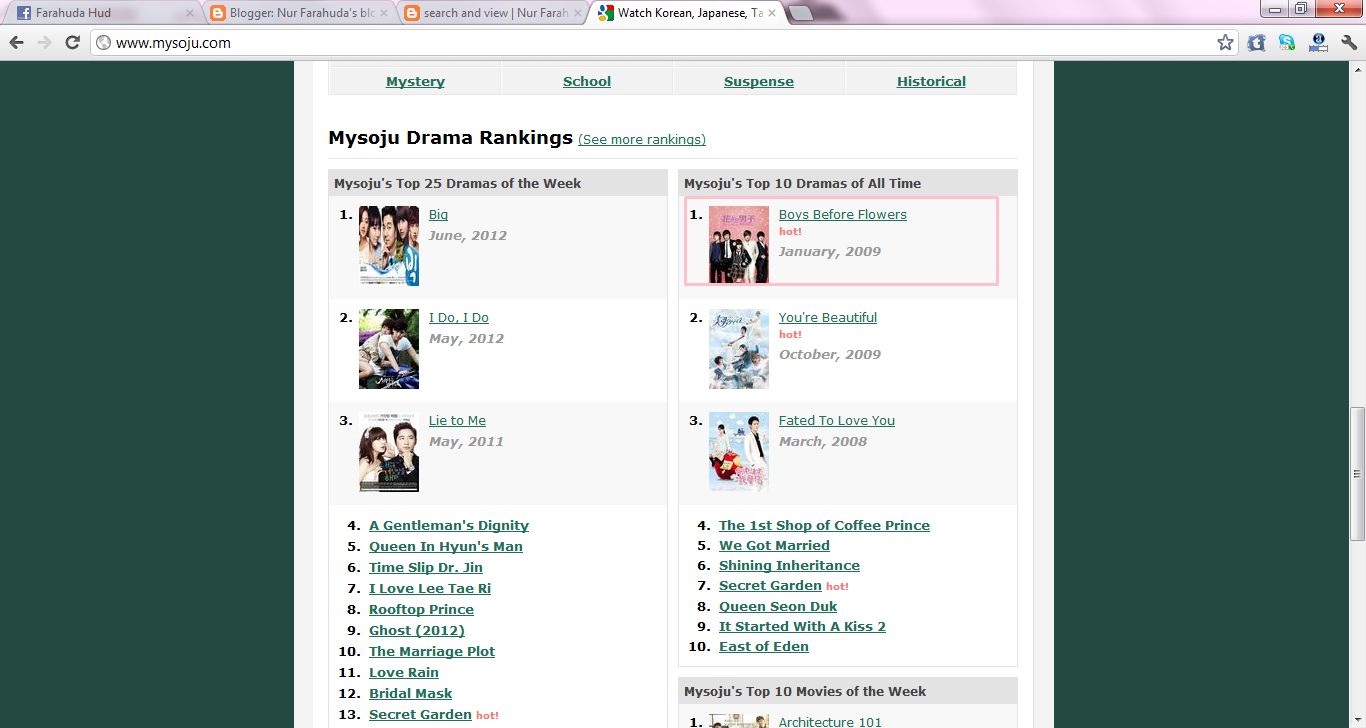Open I Love Lee Tae Ri link
The width and height of the screenshot is (1366, 728).
tap(430, 589)
